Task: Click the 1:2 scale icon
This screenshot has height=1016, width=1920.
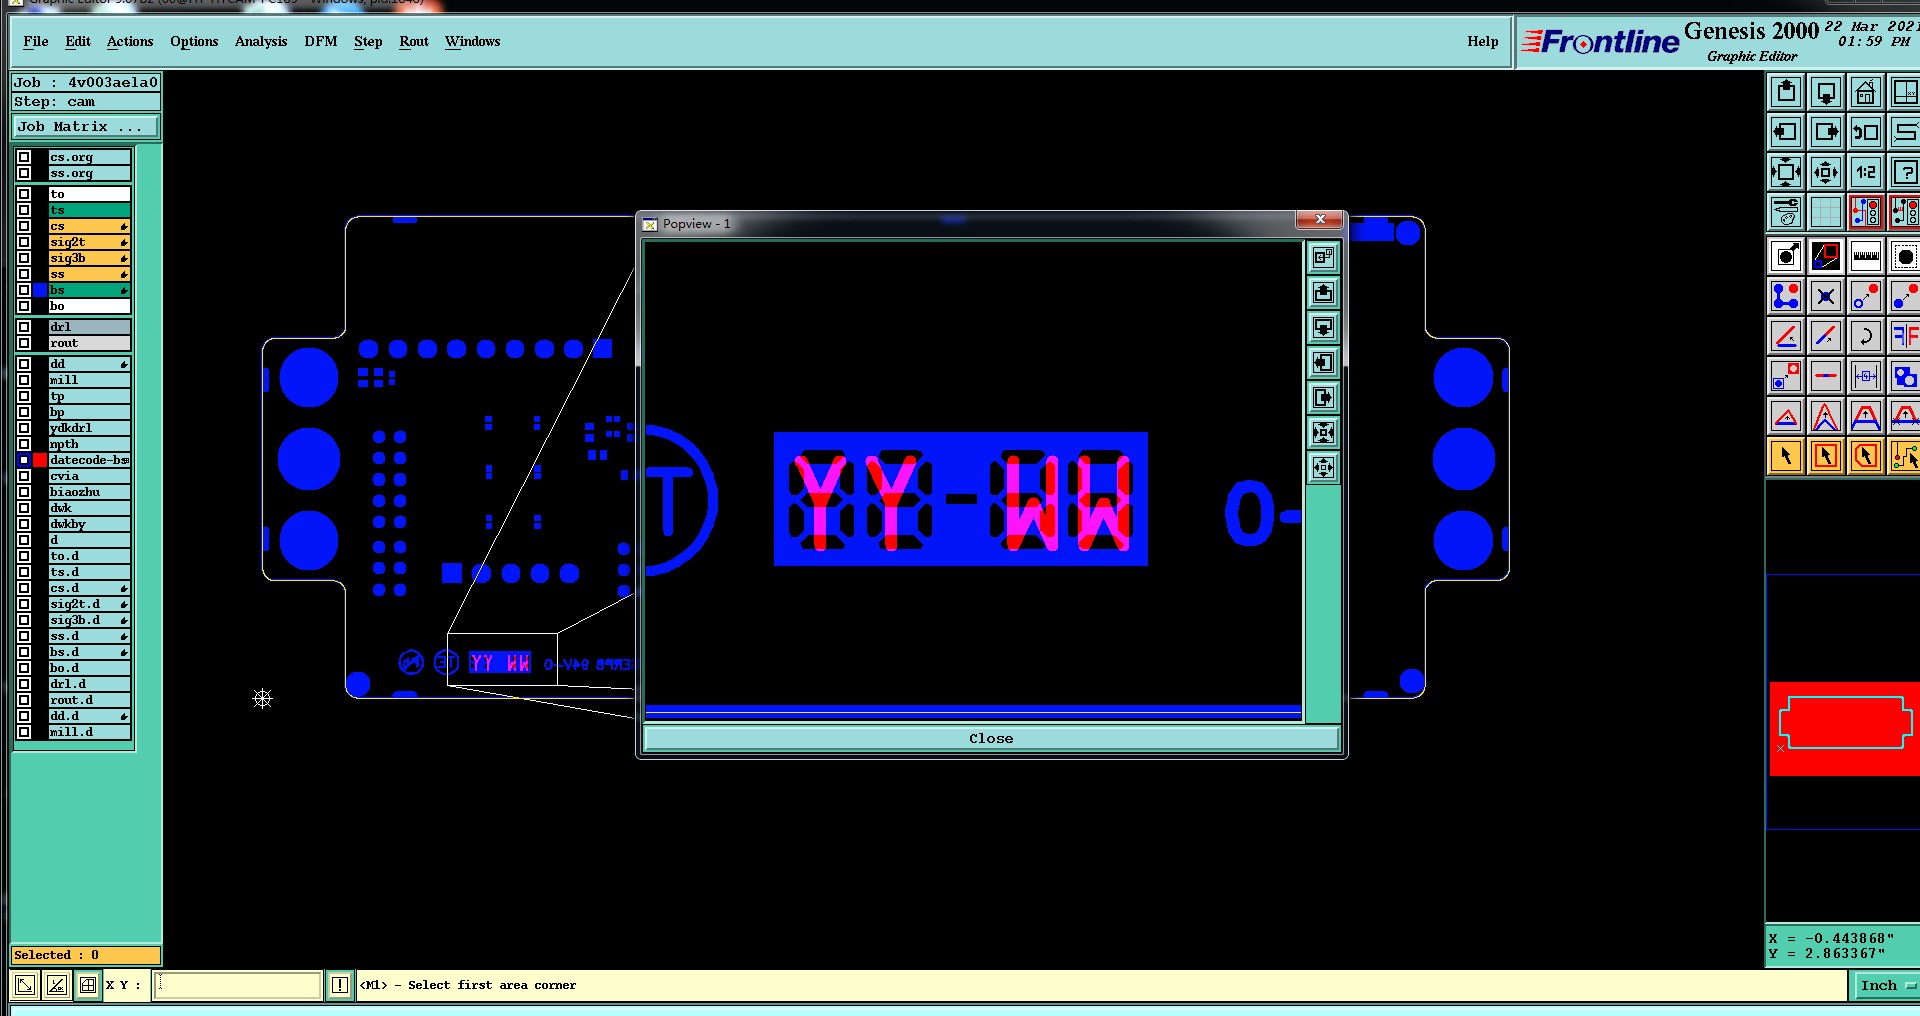Action: [x=1866, y=172]
